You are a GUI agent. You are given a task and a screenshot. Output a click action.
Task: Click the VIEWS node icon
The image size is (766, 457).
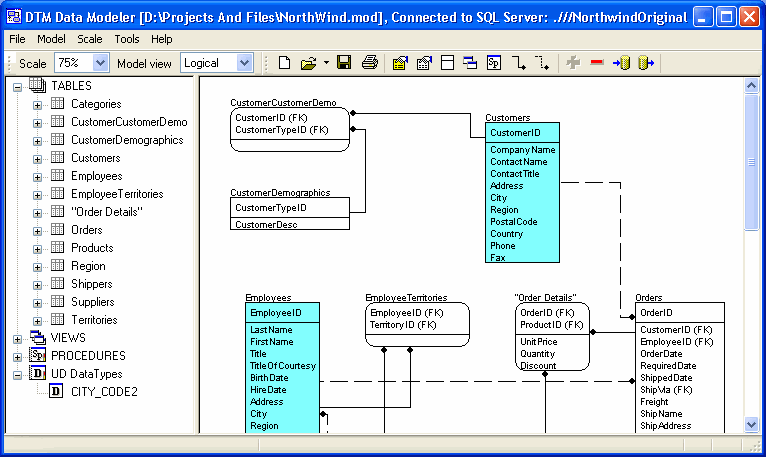38,337
